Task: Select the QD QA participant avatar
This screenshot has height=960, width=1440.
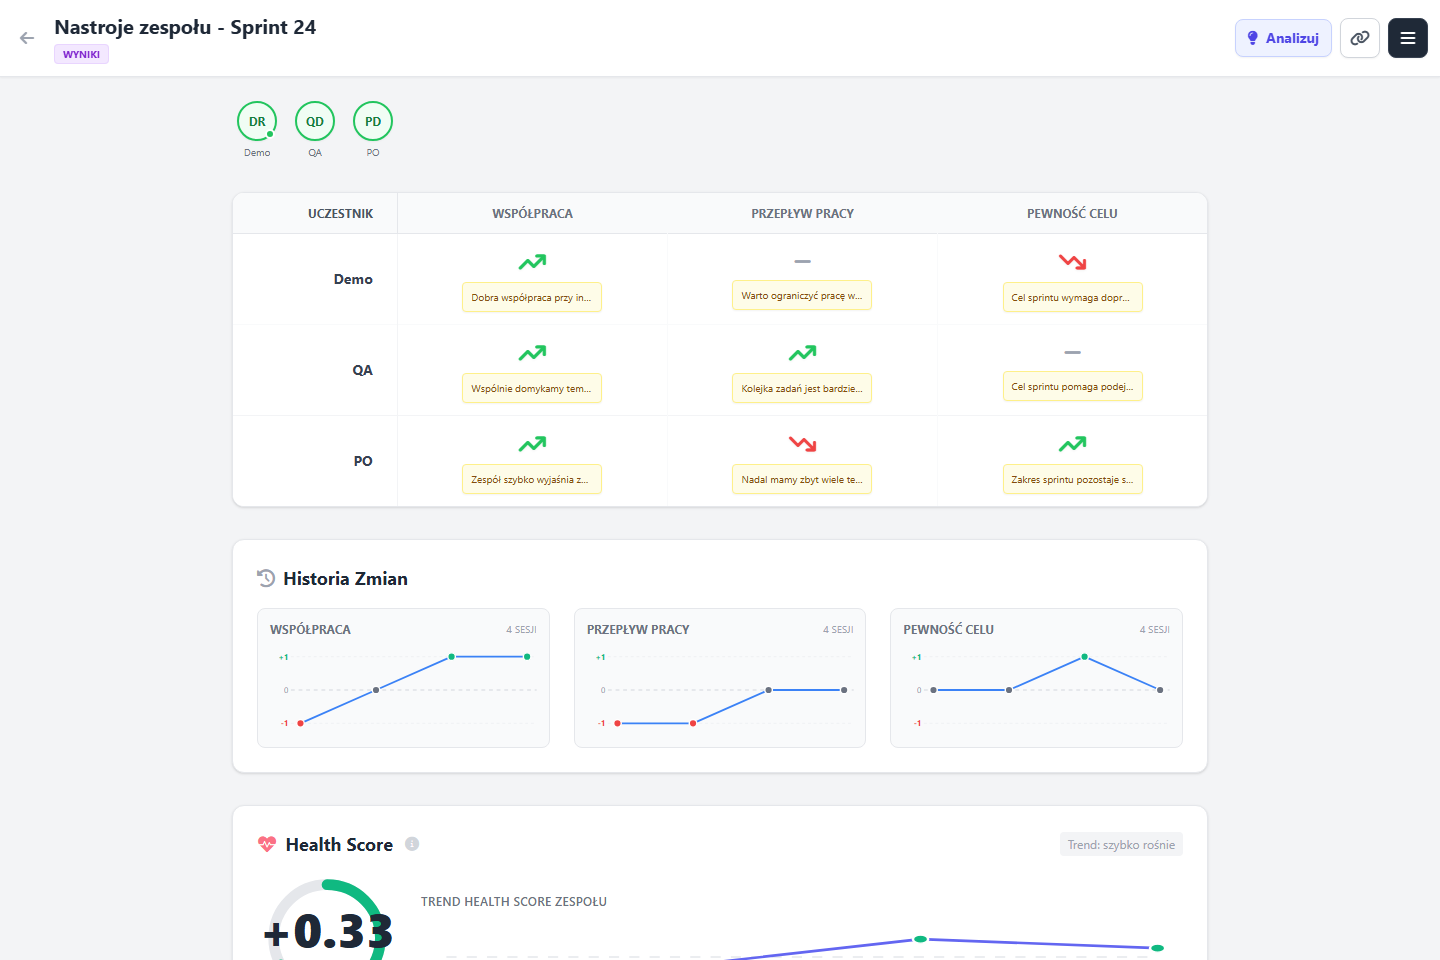Action: pos(315,121)
